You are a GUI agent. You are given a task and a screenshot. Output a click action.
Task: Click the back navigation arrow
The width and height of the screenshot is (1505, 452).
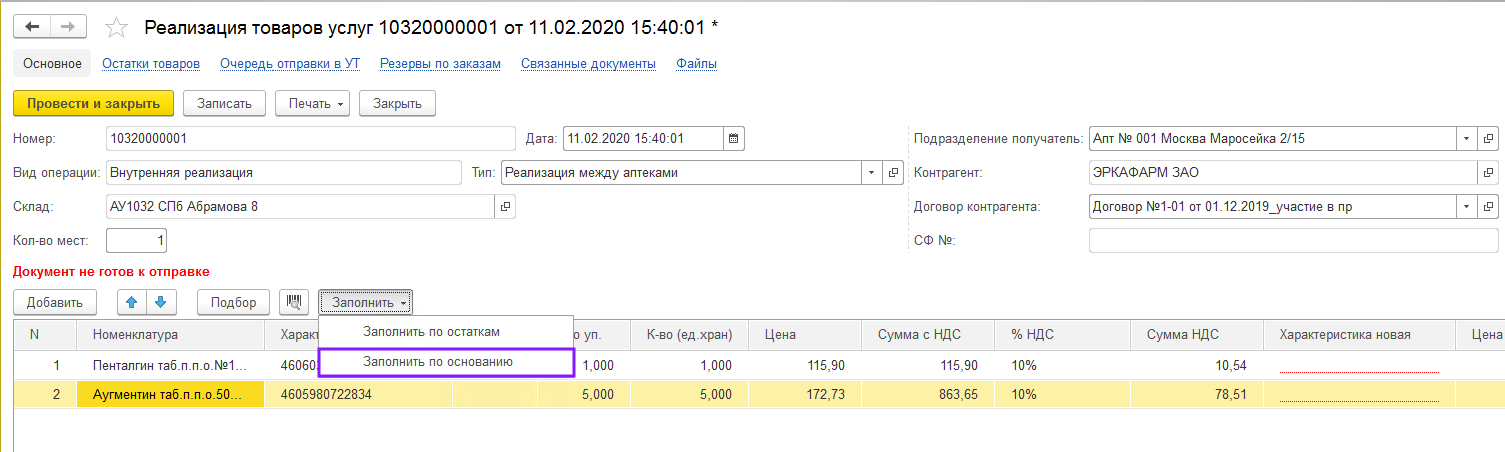click(31, 27)
